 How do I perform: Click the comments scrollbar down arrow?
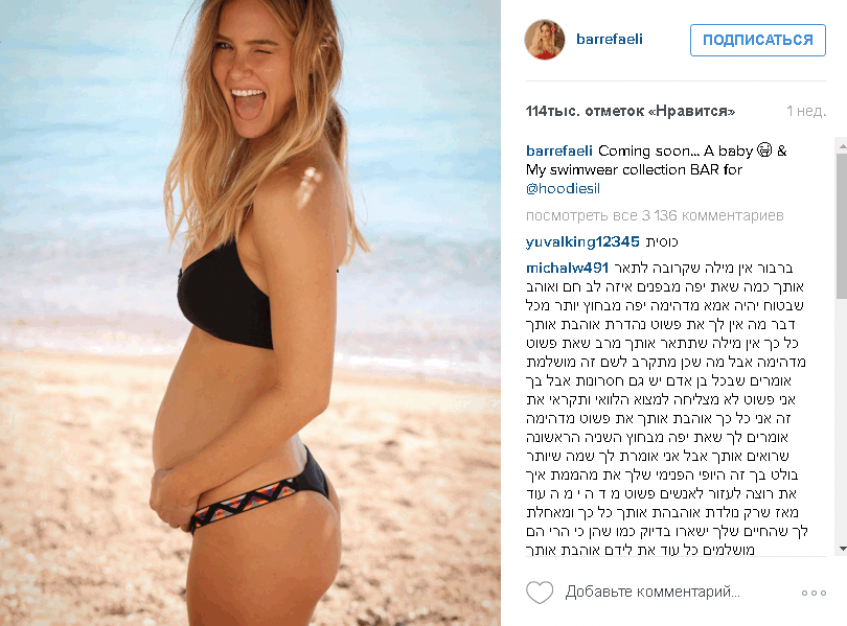842,549
